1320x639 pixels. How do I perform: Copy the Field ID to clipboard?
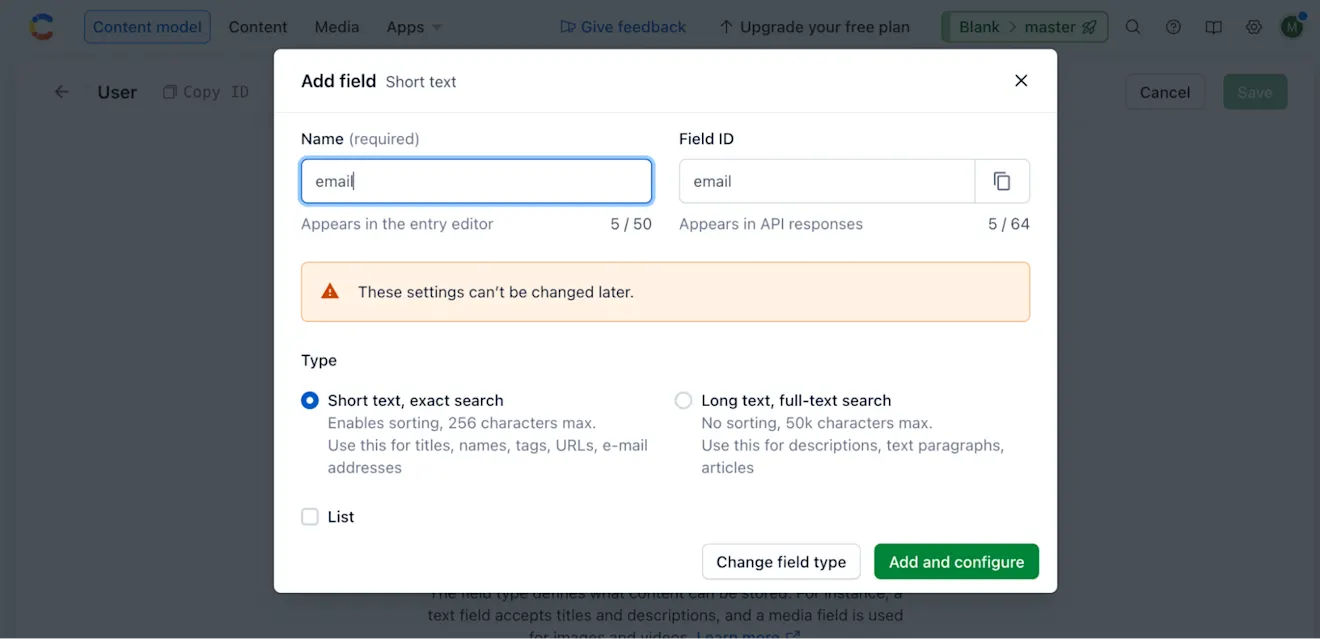point(1002,181)
